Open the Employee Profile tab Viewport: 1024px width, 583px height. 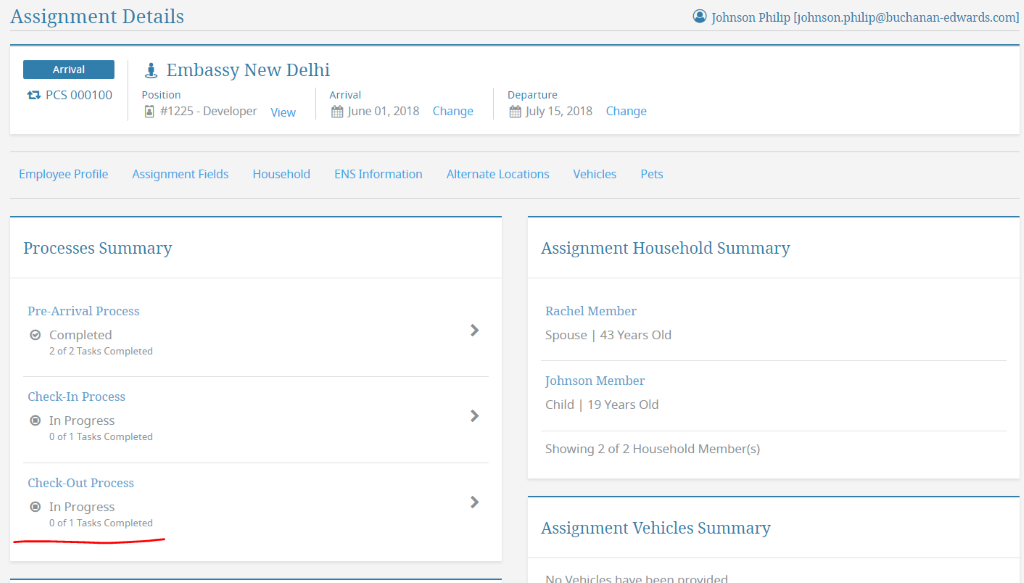tap(63, 174)
